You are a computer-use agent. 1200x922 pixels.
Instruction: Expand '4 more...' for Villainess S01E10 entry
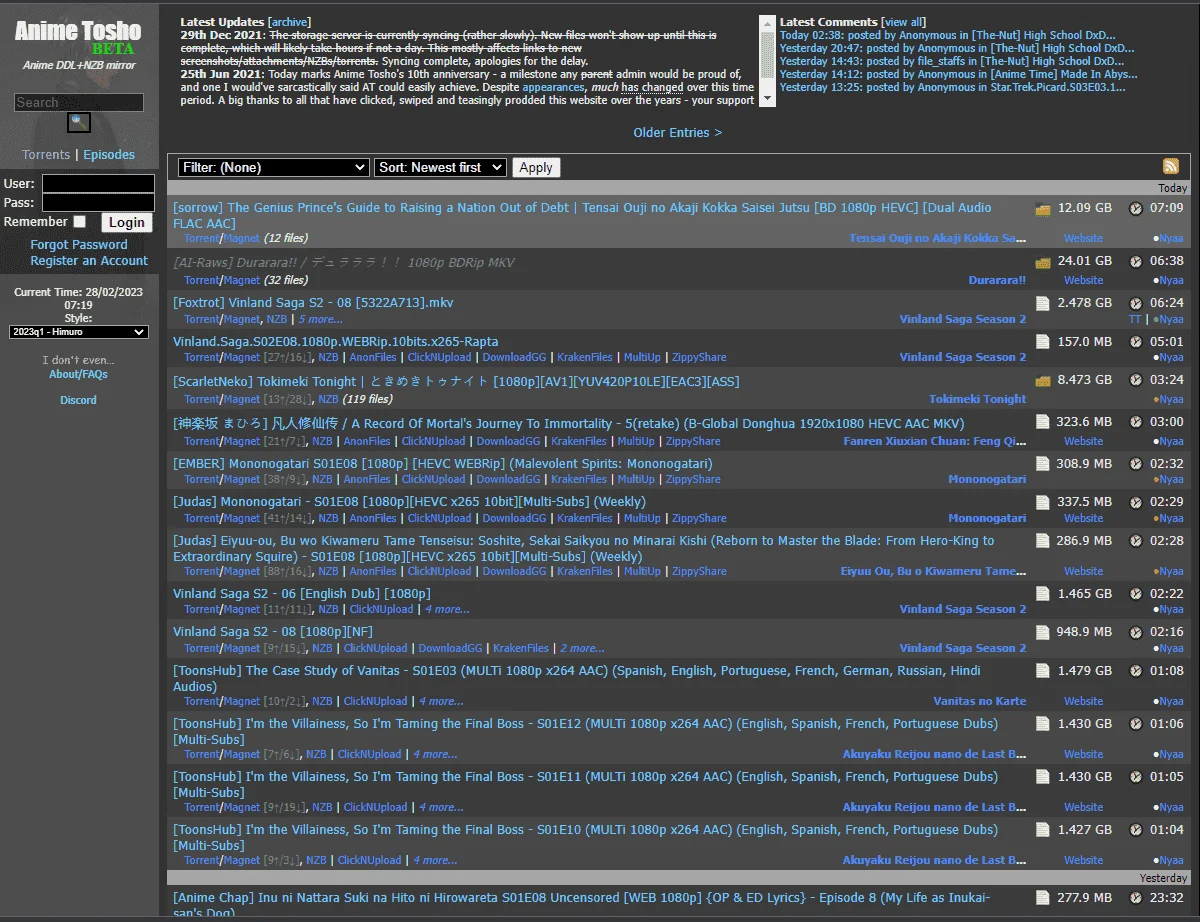[435, 861]
